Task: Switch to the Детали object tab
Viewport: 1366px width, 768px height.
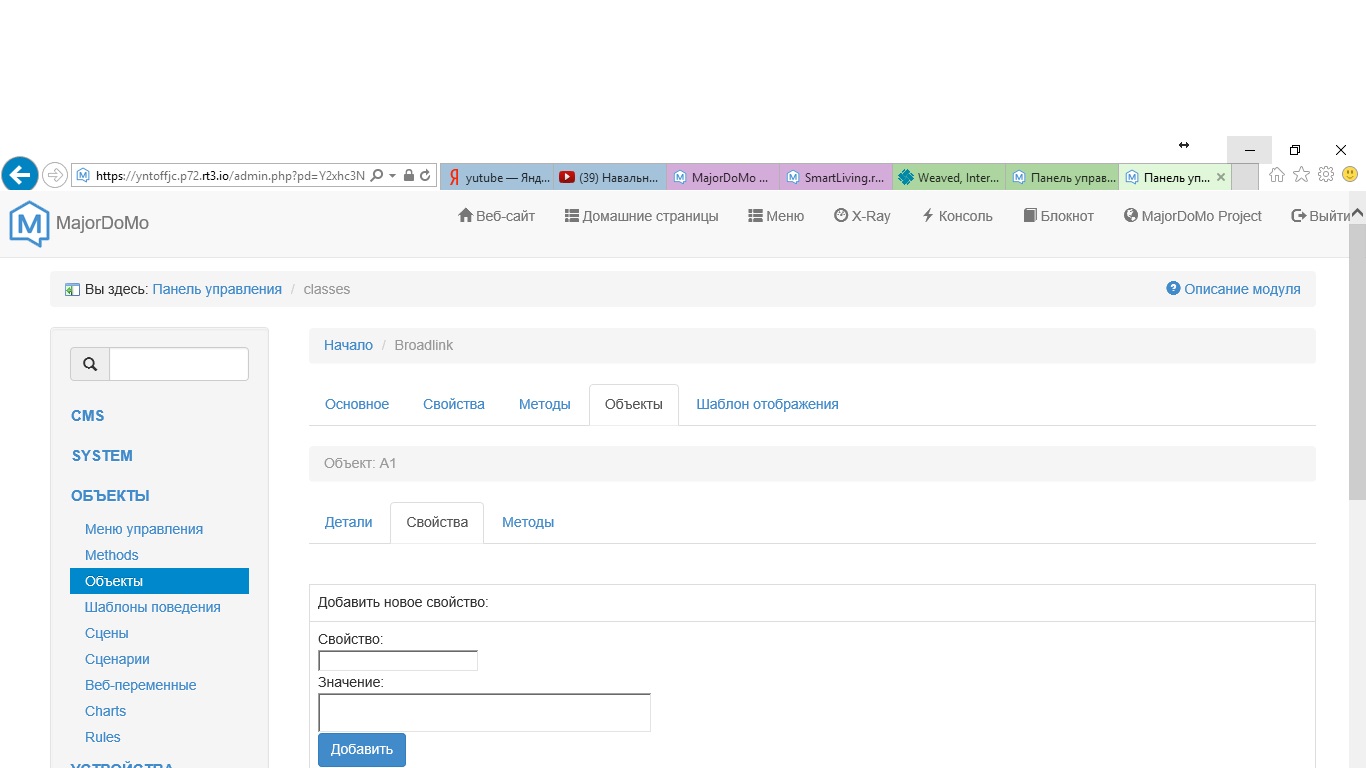Action: click(348, 522)
